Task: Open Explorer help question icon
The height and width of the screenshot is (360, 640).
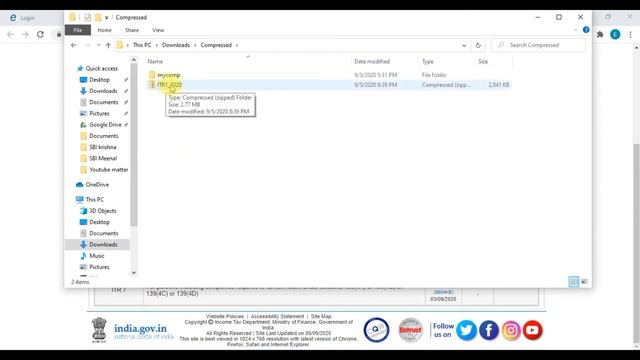Action: point(586,30)
